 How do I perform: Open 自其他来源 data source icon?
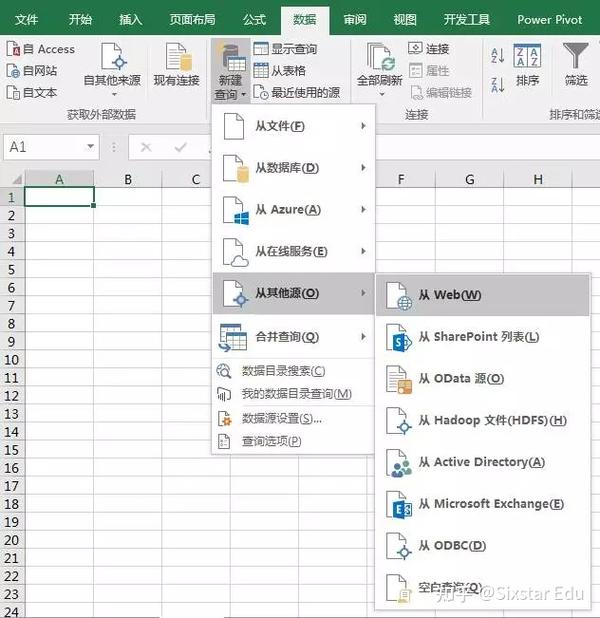point(113,57)
